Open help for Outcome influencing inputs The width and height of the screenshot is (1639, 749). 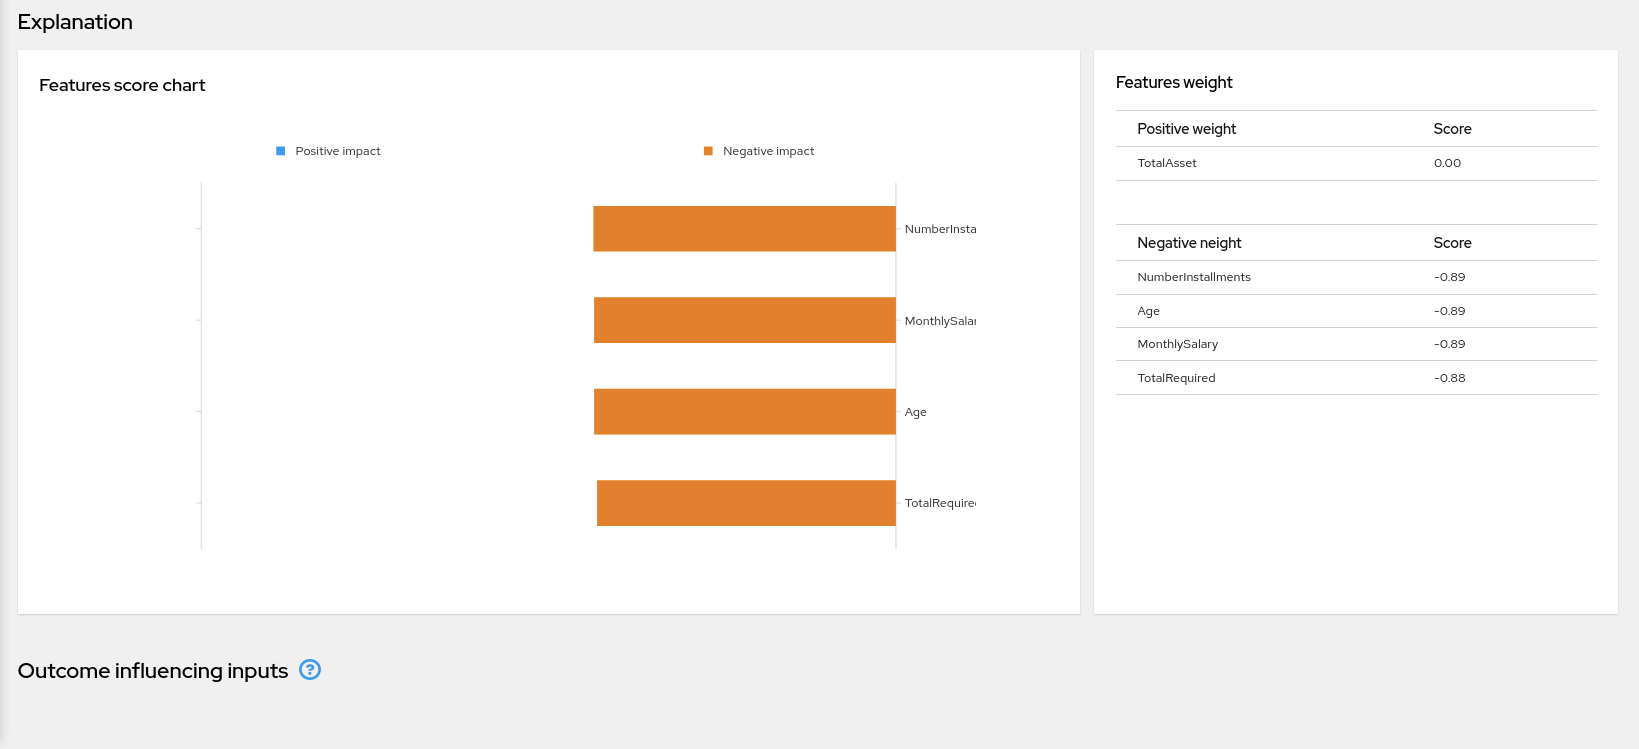[310, 670]
